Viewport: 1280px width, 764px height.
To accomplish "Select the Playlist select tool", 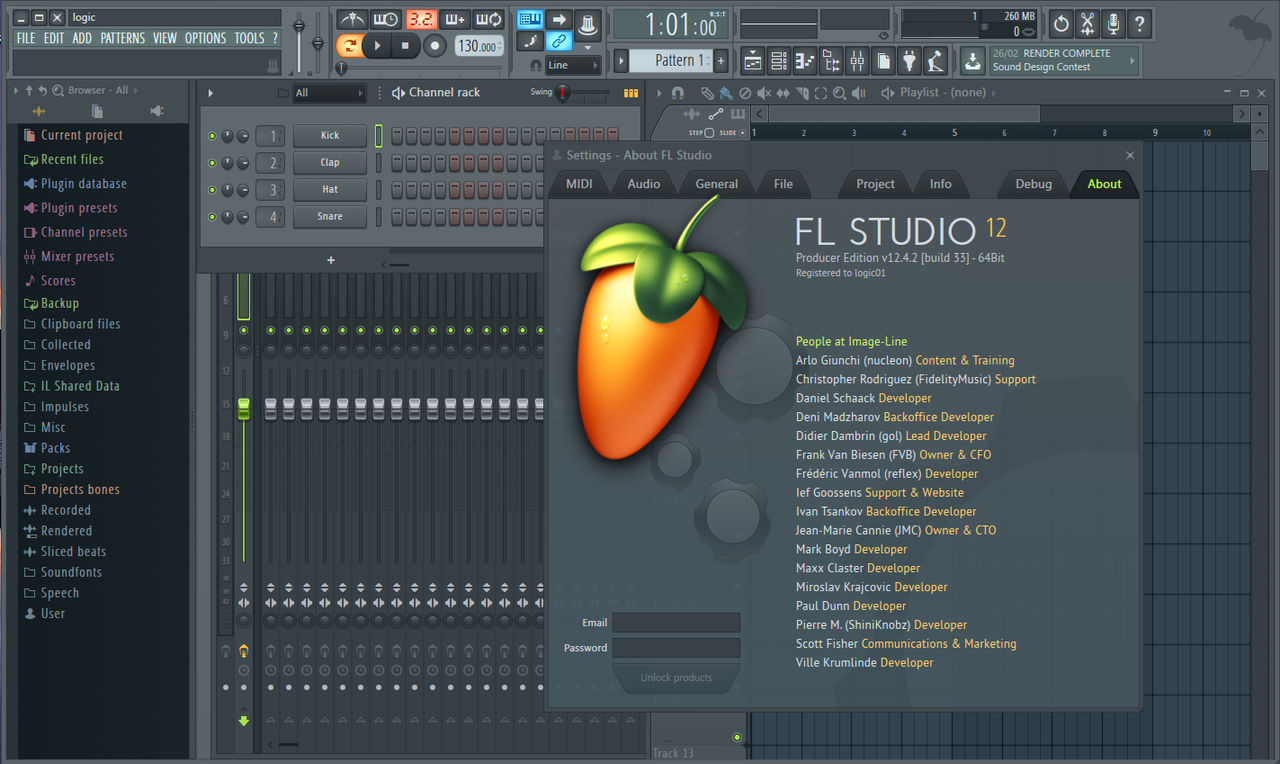I will point(820,93).
